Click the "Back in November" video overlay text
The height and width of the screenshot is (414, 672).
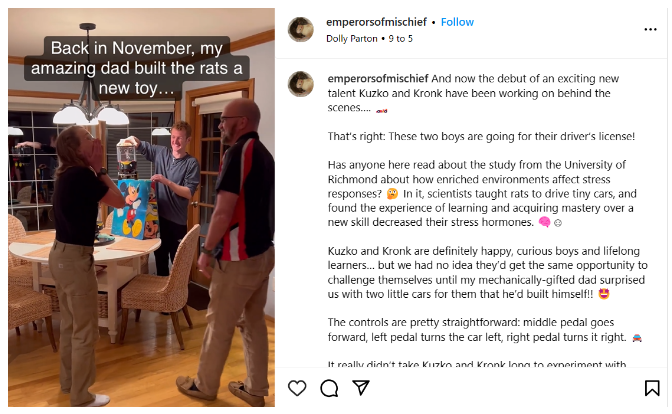click(x=140, y=67)
